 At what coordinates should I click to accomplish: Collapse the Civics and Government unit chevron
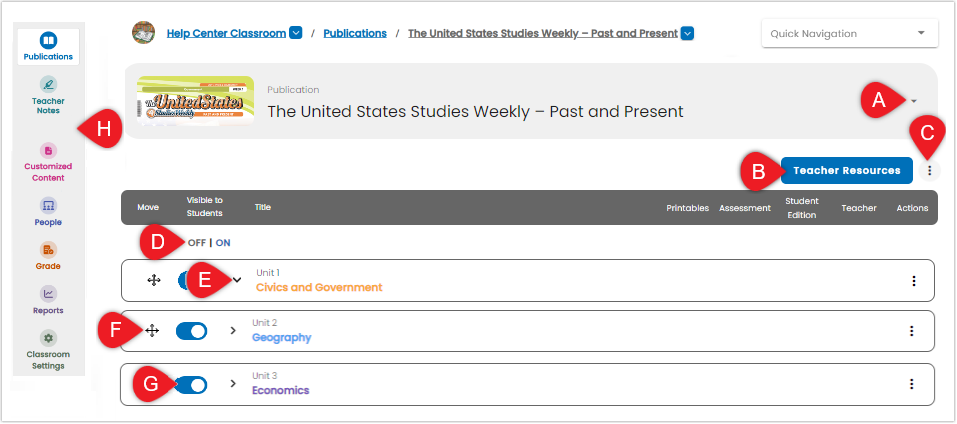click(237, 279)
